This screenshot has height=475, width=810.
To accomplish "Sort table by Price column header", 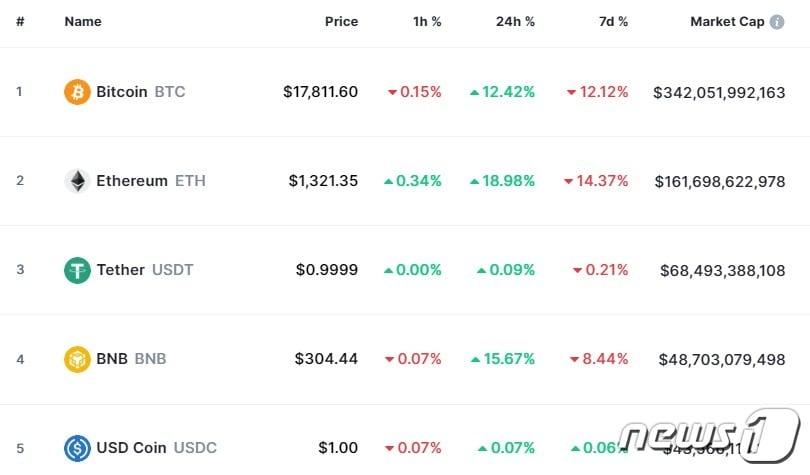I will [x=341, y=22].
